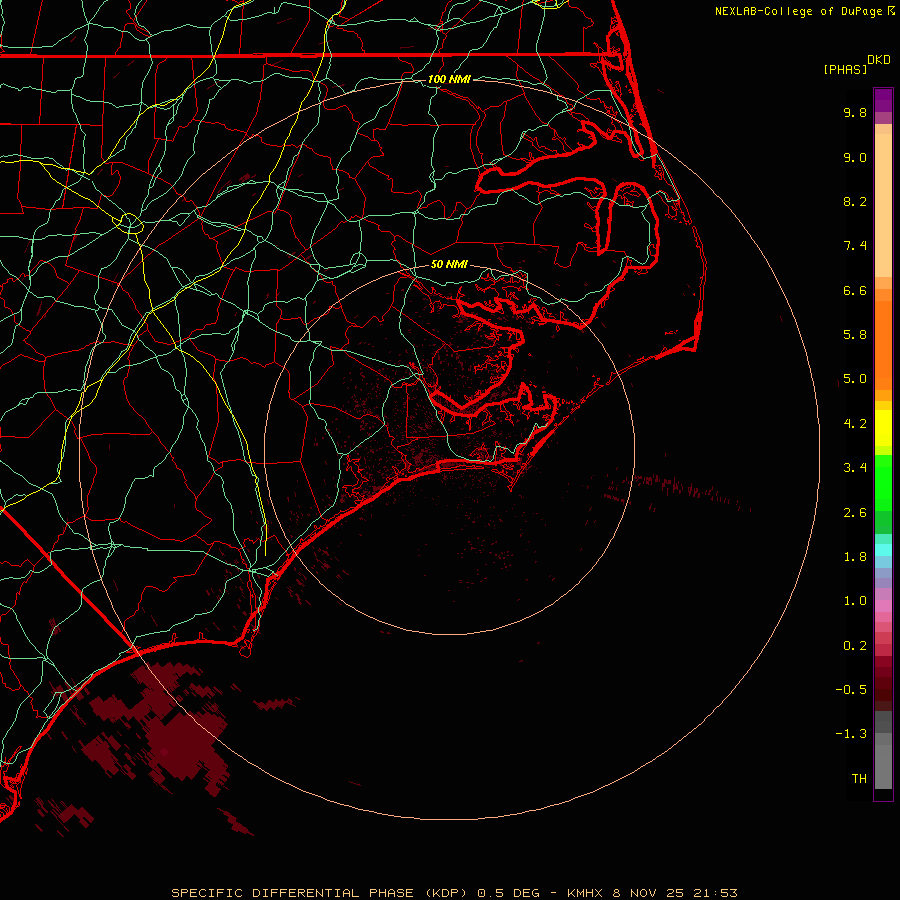Click the purple top segment of the color bar
The image size is (900, 900).
pyautogui.click(x=883, y=100)
